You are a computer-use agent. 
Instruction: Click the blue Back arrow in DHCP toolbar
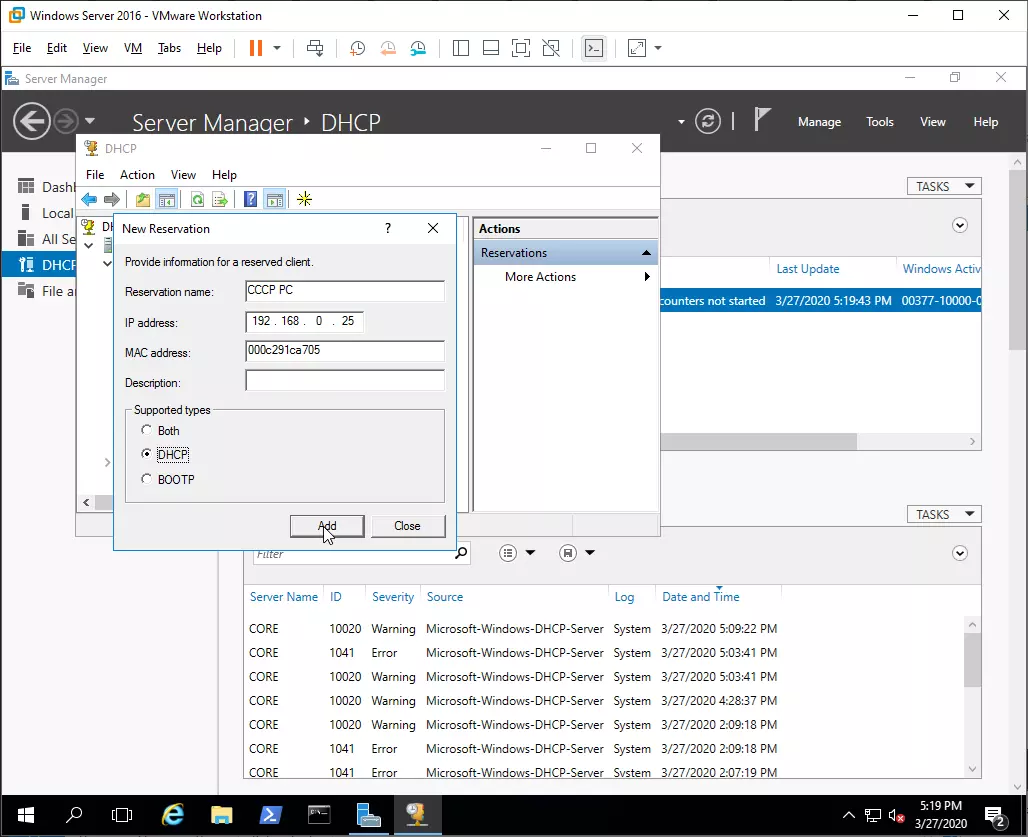tap(89, 199)
